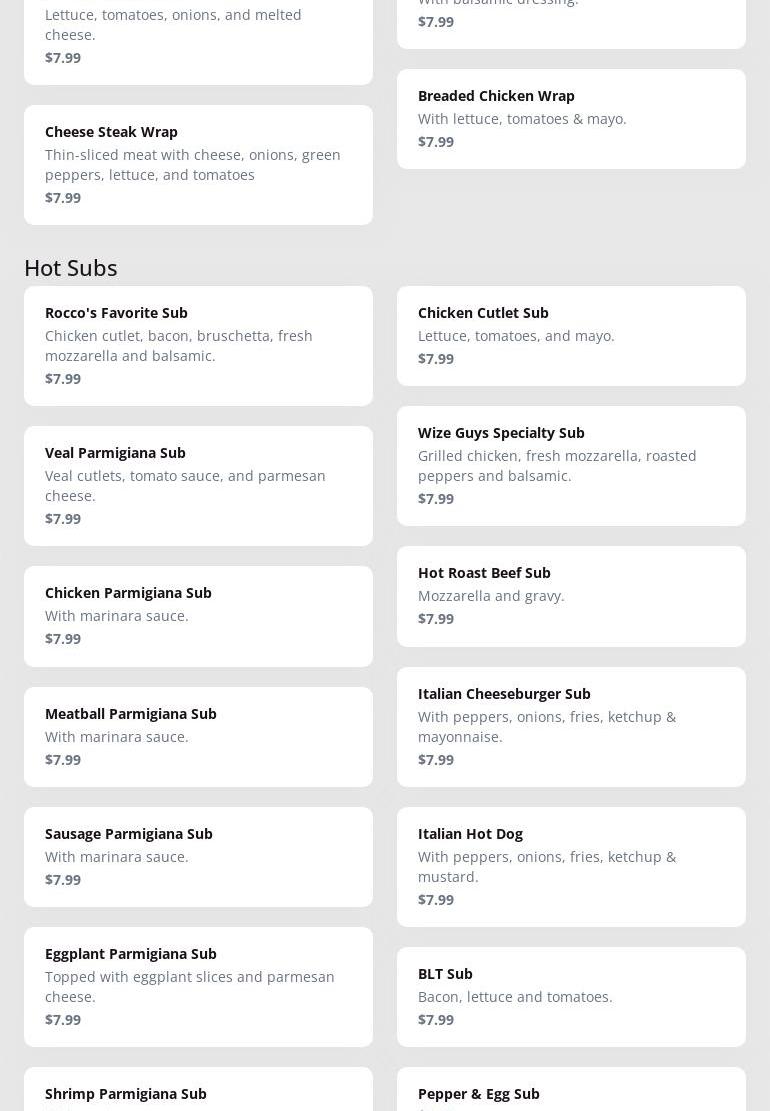Select the Breaded Chicken Wrap card

tap(571, 118)
